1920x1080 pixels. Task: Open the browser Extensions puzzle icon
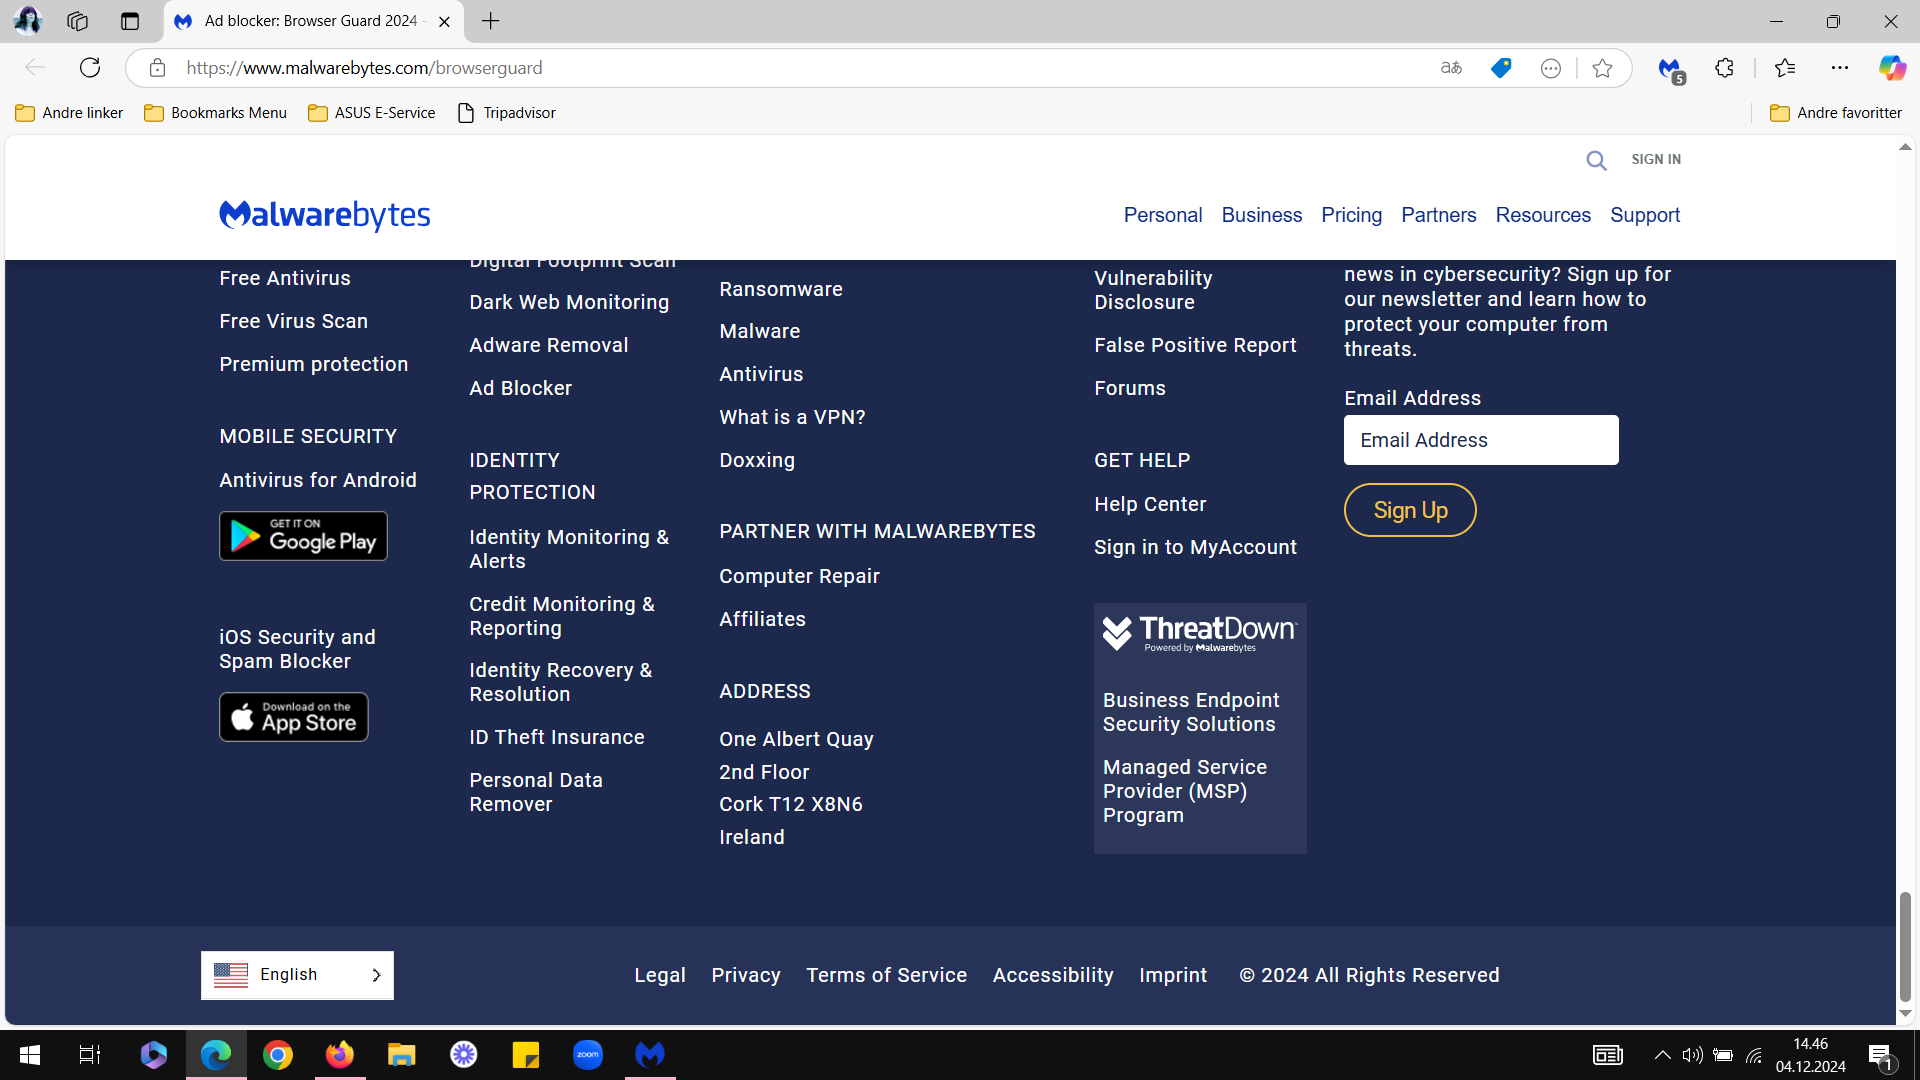(x=1724, y=68)
